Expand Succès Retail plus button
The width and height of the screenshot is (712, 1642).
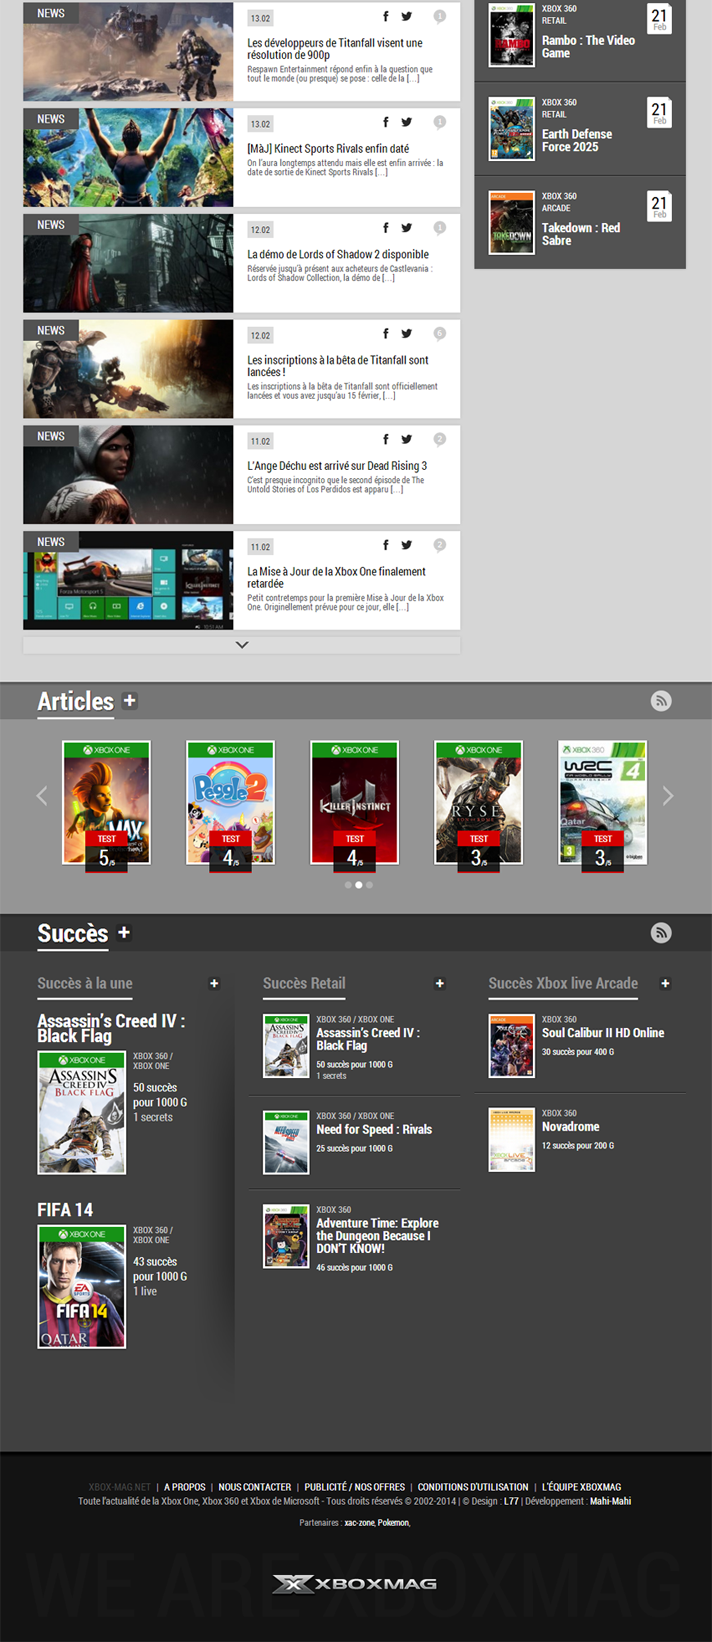pyautogui.click(x=439, y=984)
